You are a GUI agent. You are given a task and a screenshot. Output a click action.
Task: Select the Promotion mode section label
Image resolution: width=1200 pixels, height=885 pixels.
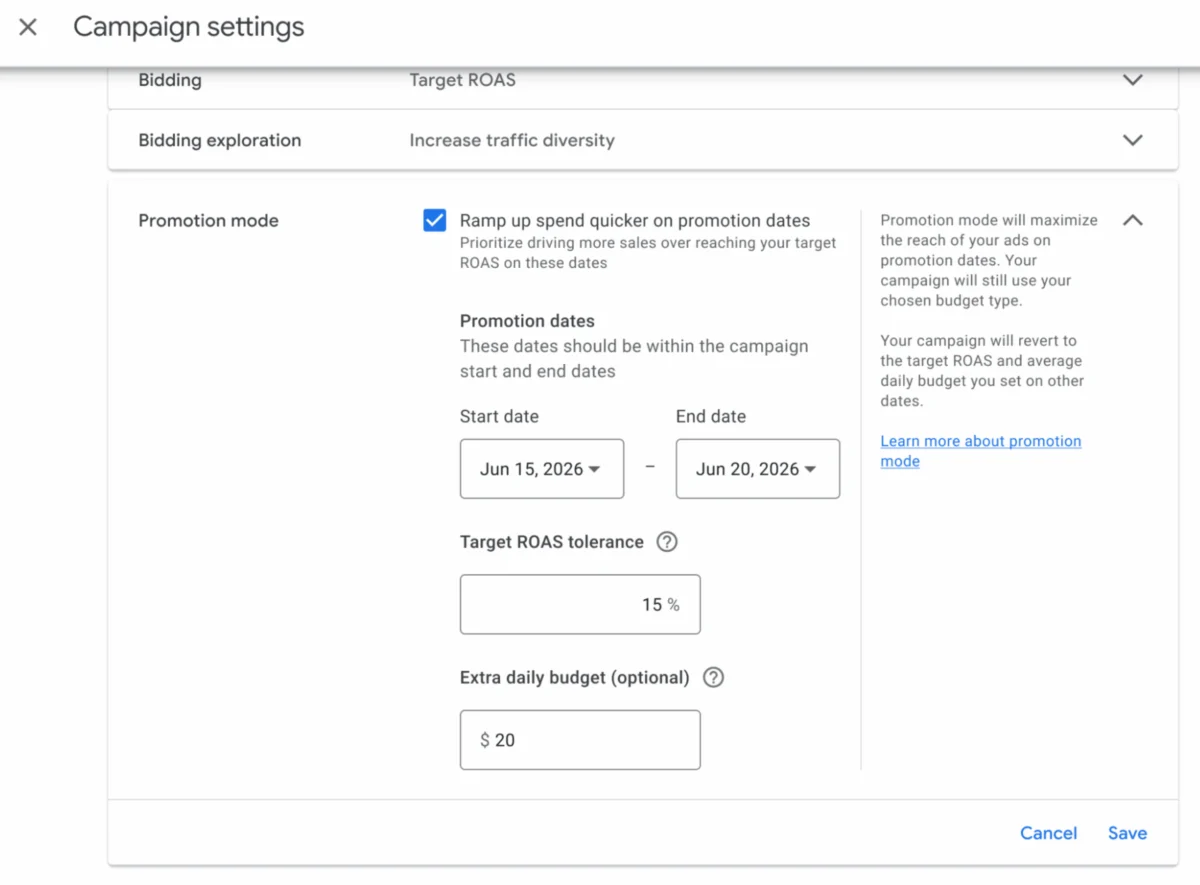click(208, 220)
